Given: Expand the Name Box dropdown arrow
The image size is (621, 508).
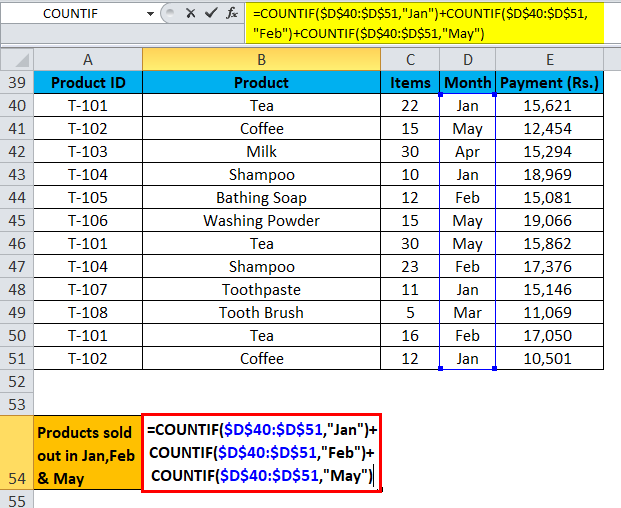Looking at the screenshot, I should pos(150,14).
